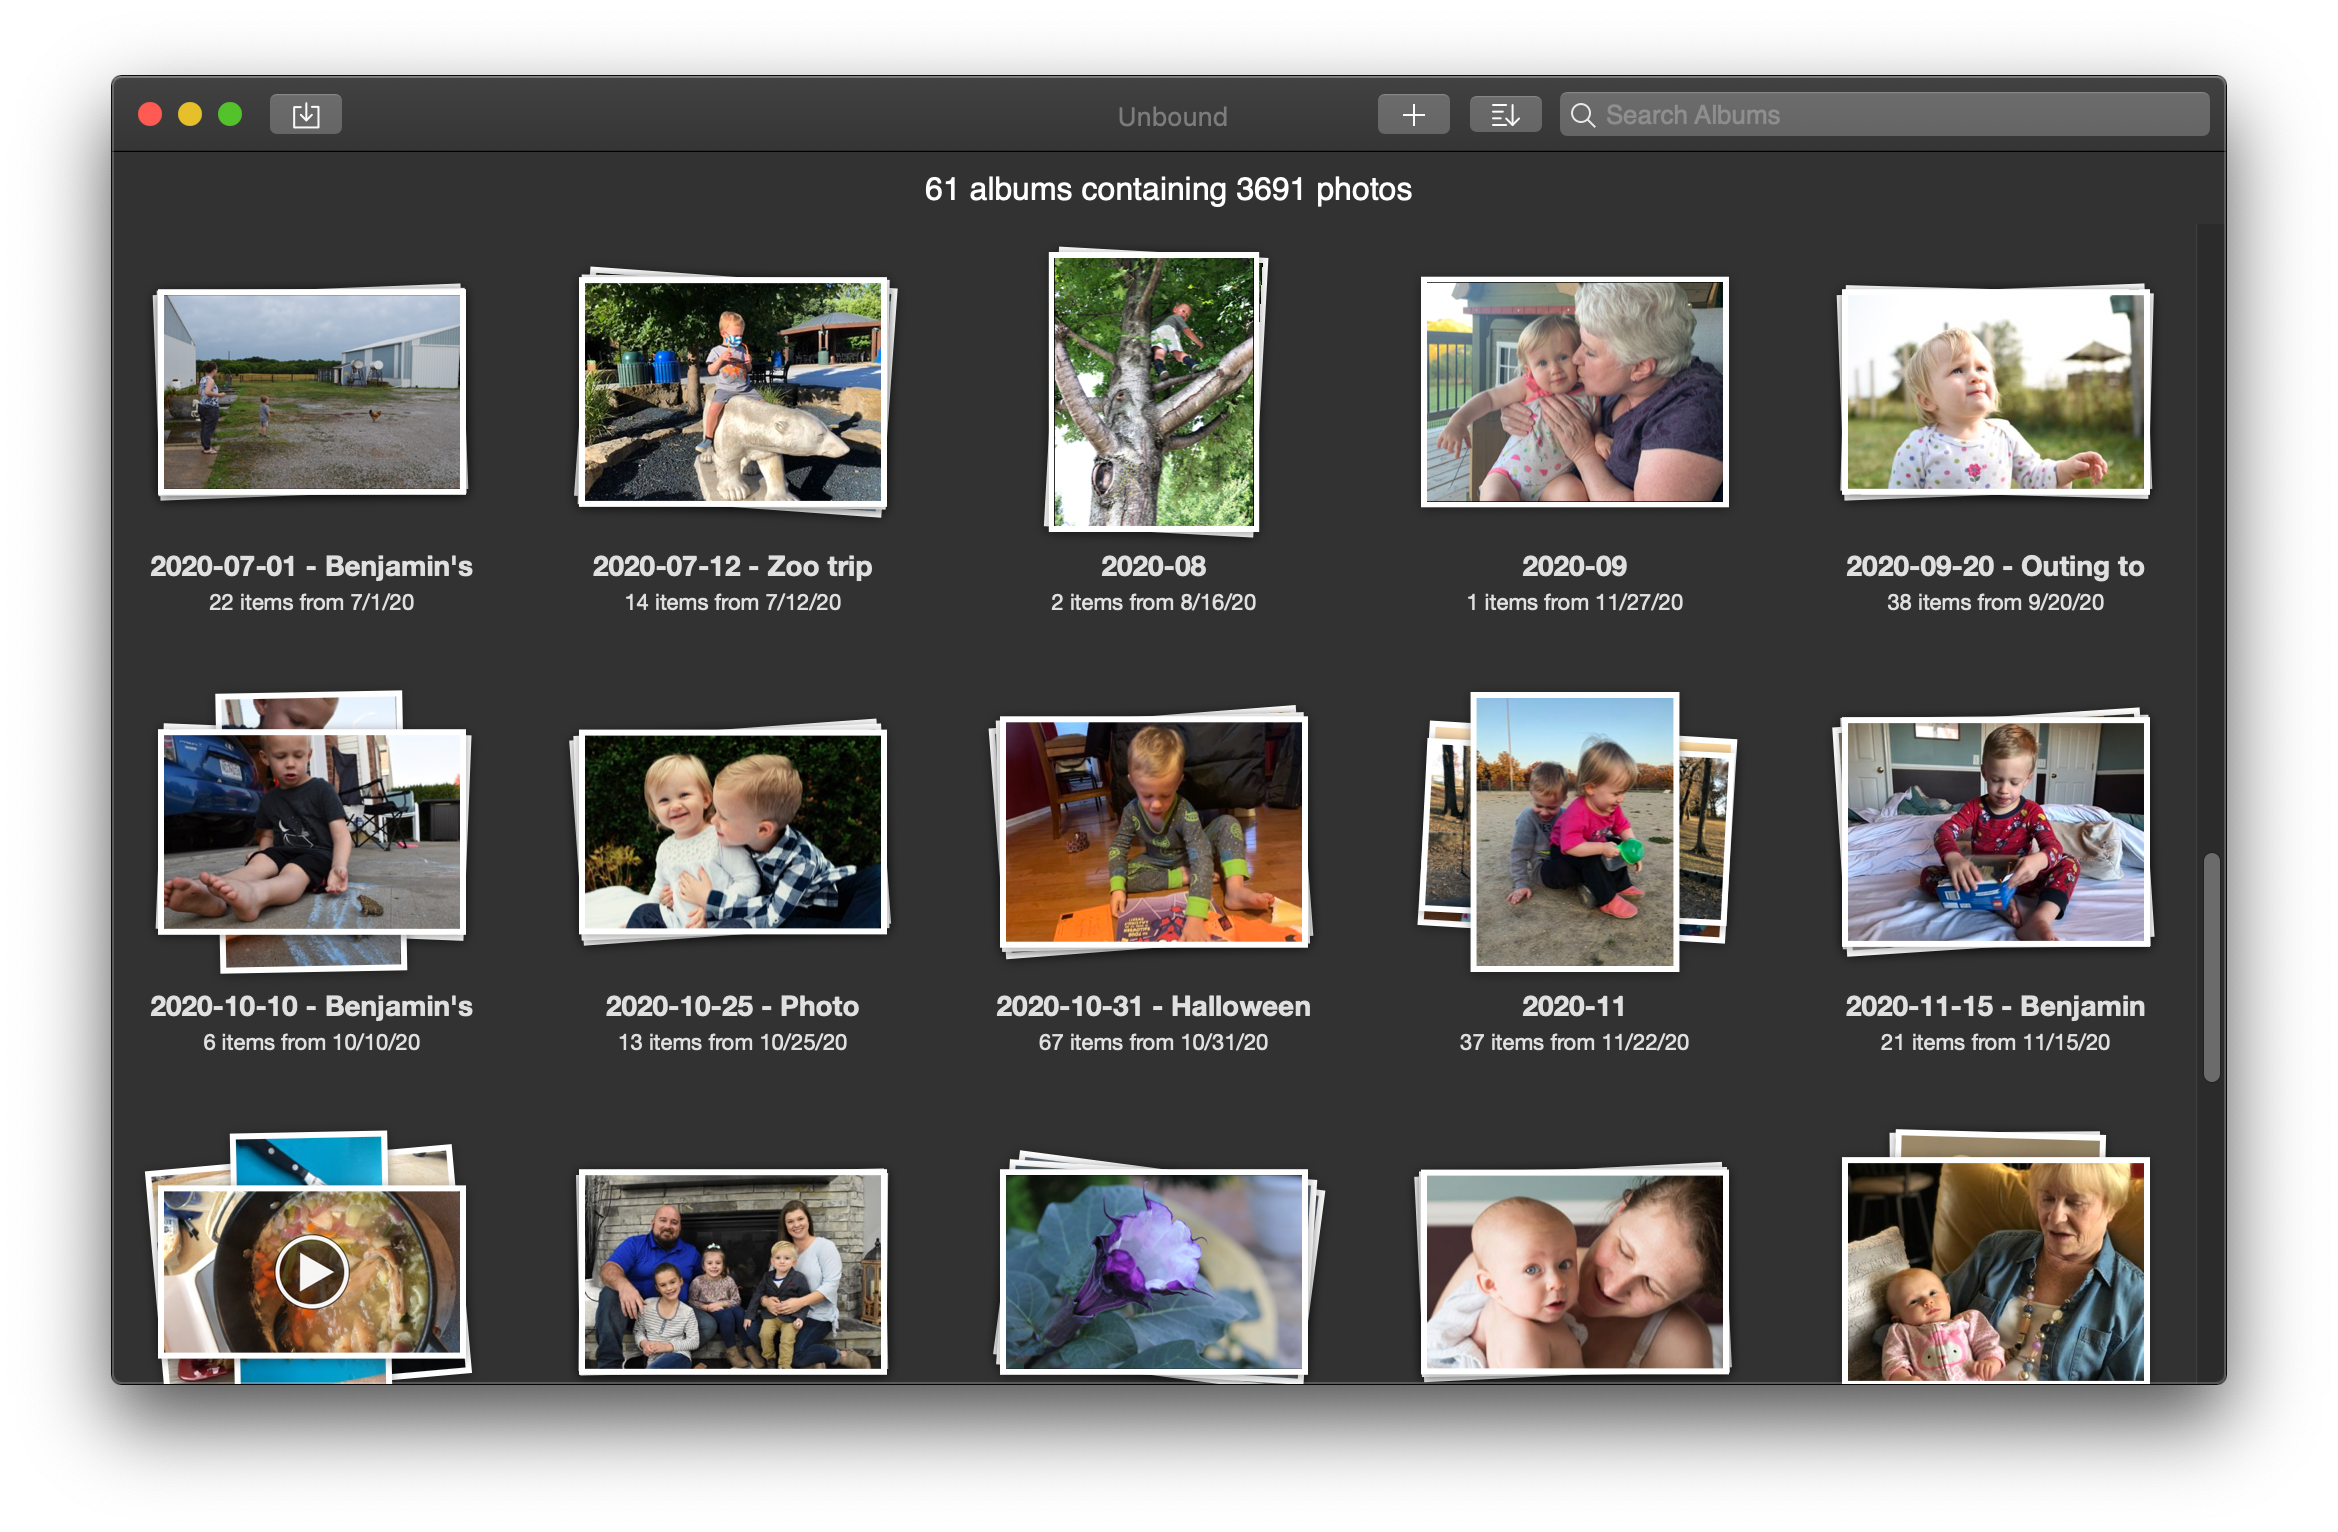The image size is (2338, 1532).
Task: Click the green fullscreen window button
Action: tap(230, 115)
